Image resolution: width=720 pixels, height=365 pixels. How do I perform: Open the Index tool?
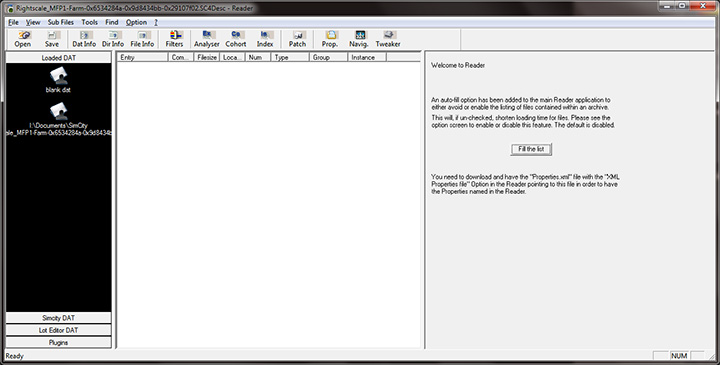point(265,39)
